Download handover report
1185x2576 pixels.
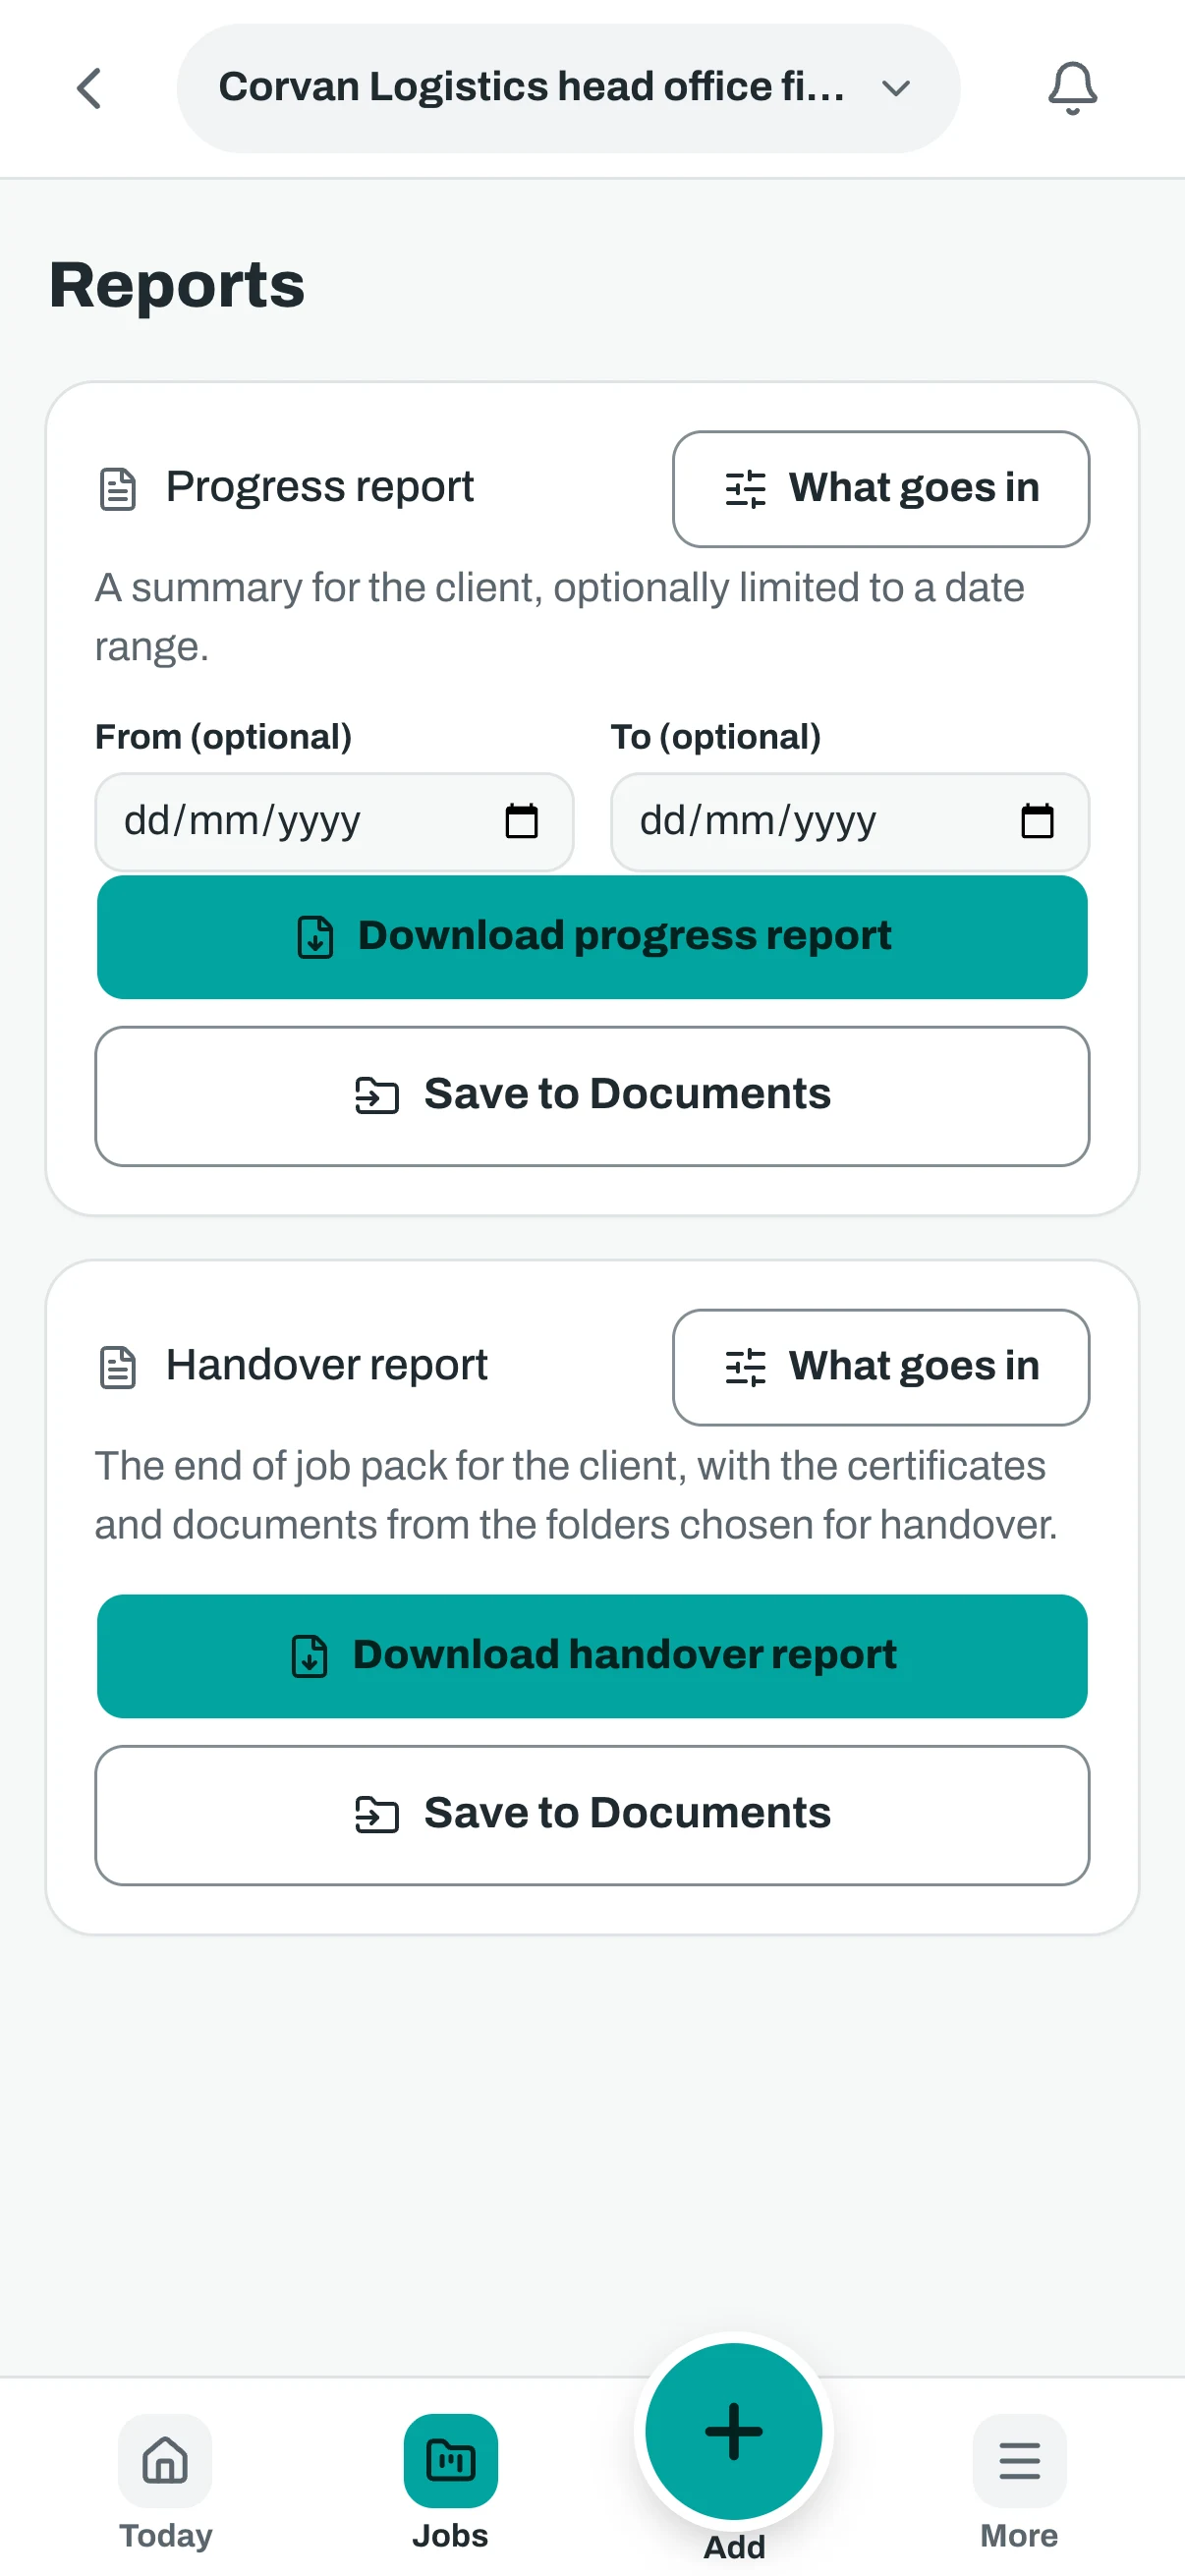tap(592, 1656)
